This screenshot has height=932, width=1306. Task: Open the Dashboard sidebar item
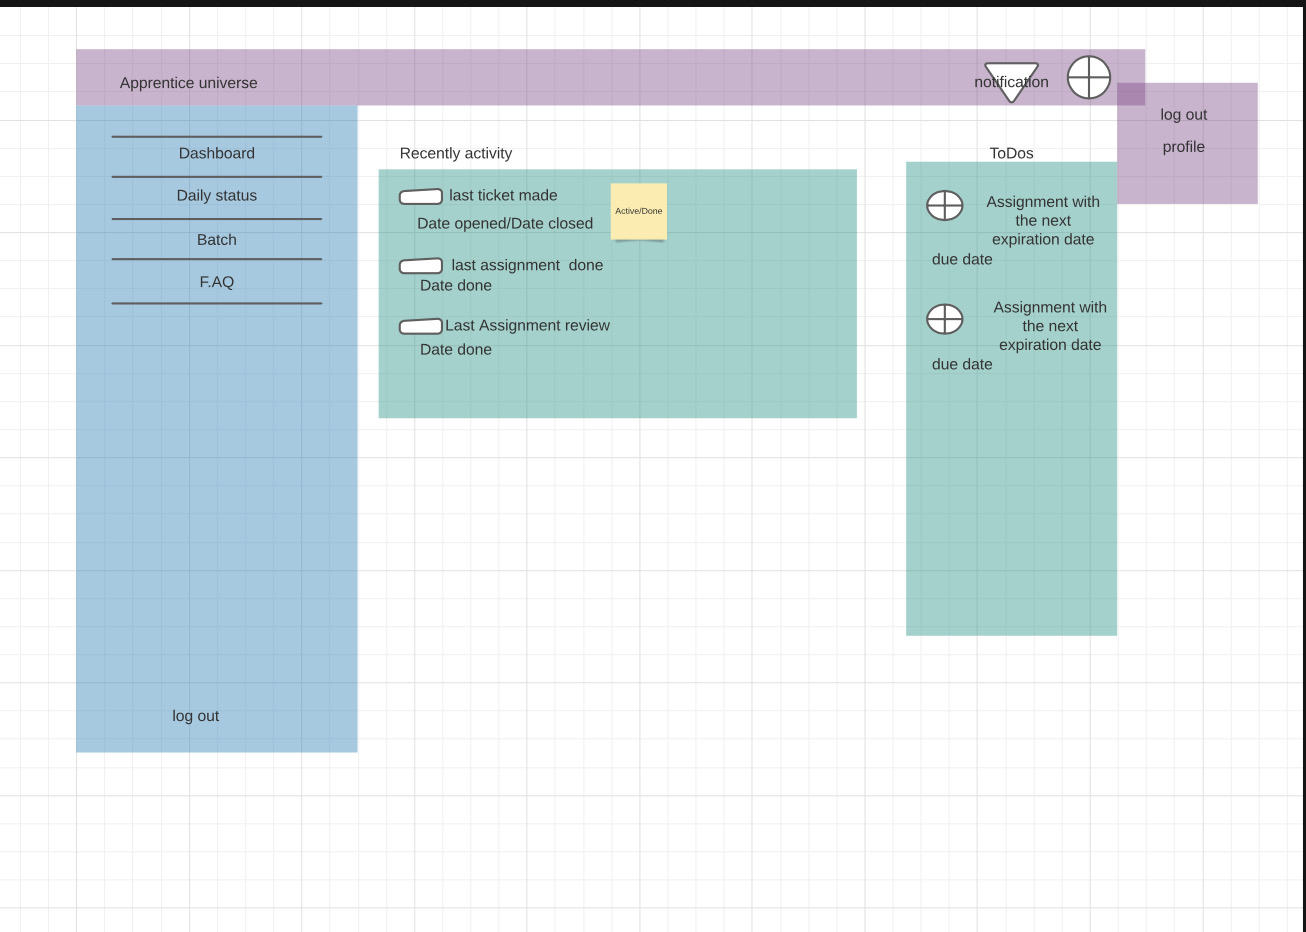(216, 153)
